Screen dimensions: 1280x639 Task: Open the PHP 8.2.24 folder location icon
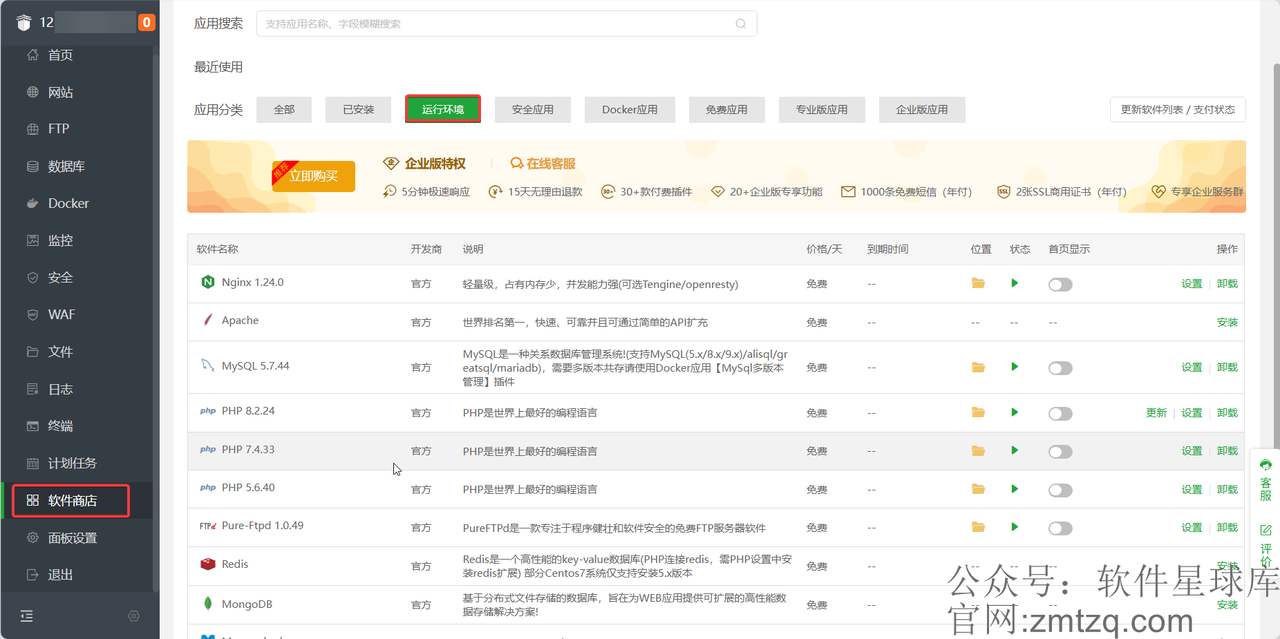[x=978, y=412]
